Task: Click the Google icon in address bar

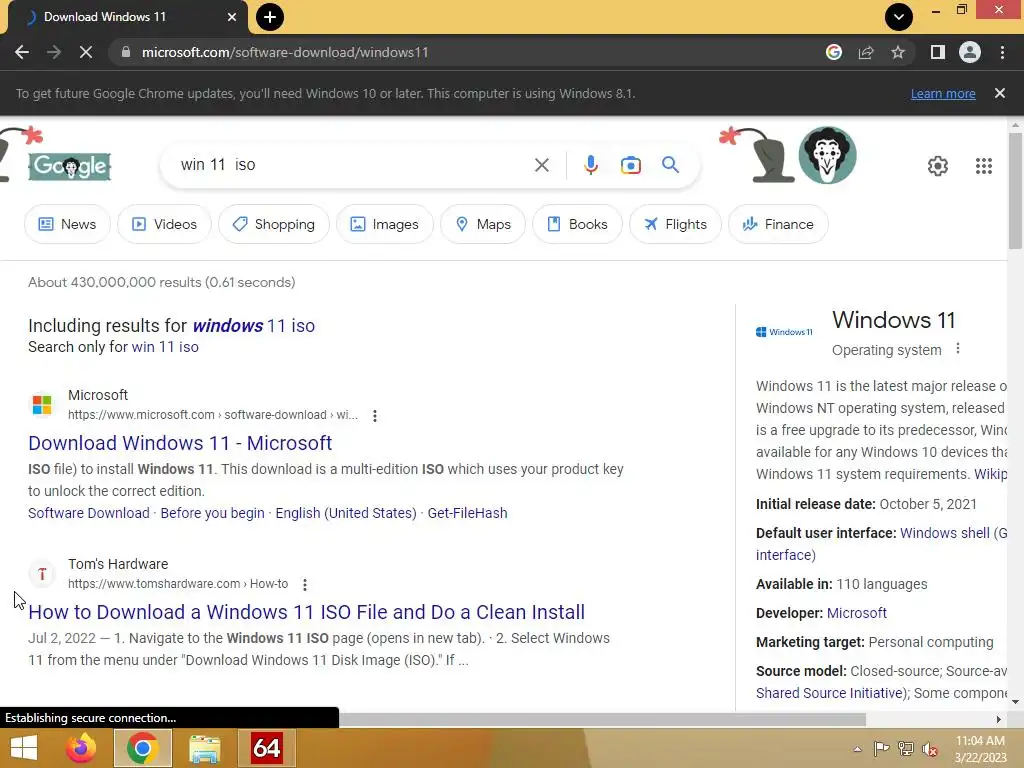Action: (834, 52)
